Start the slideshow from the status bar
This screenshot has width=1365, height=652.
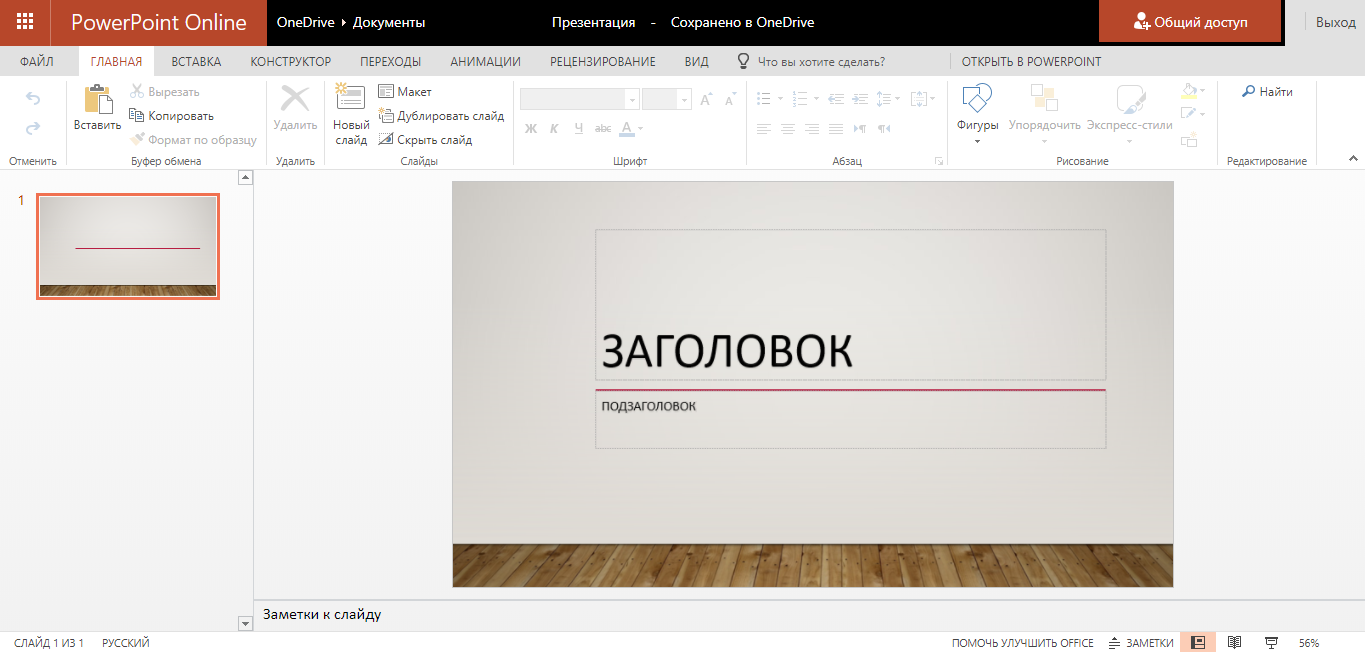[x=1270, y=641]
